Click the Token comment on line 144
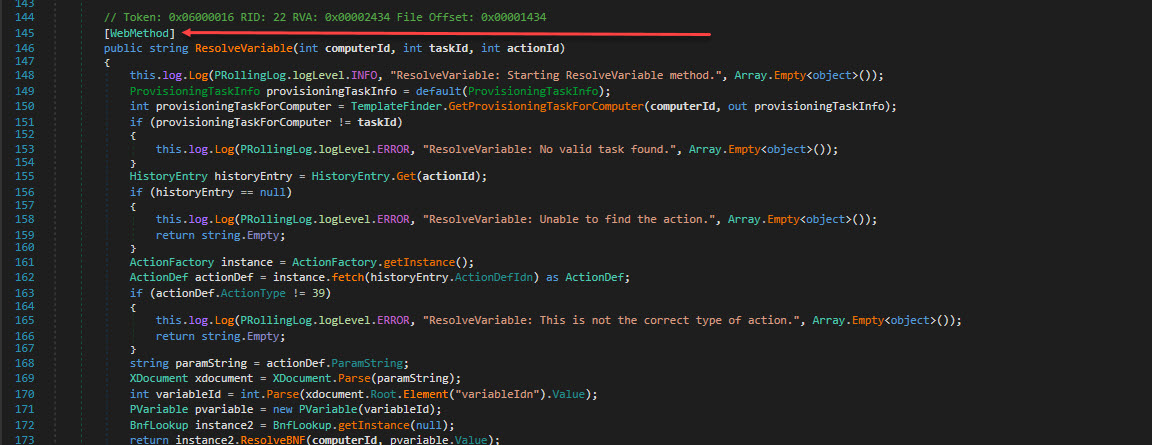 (325, 18)
